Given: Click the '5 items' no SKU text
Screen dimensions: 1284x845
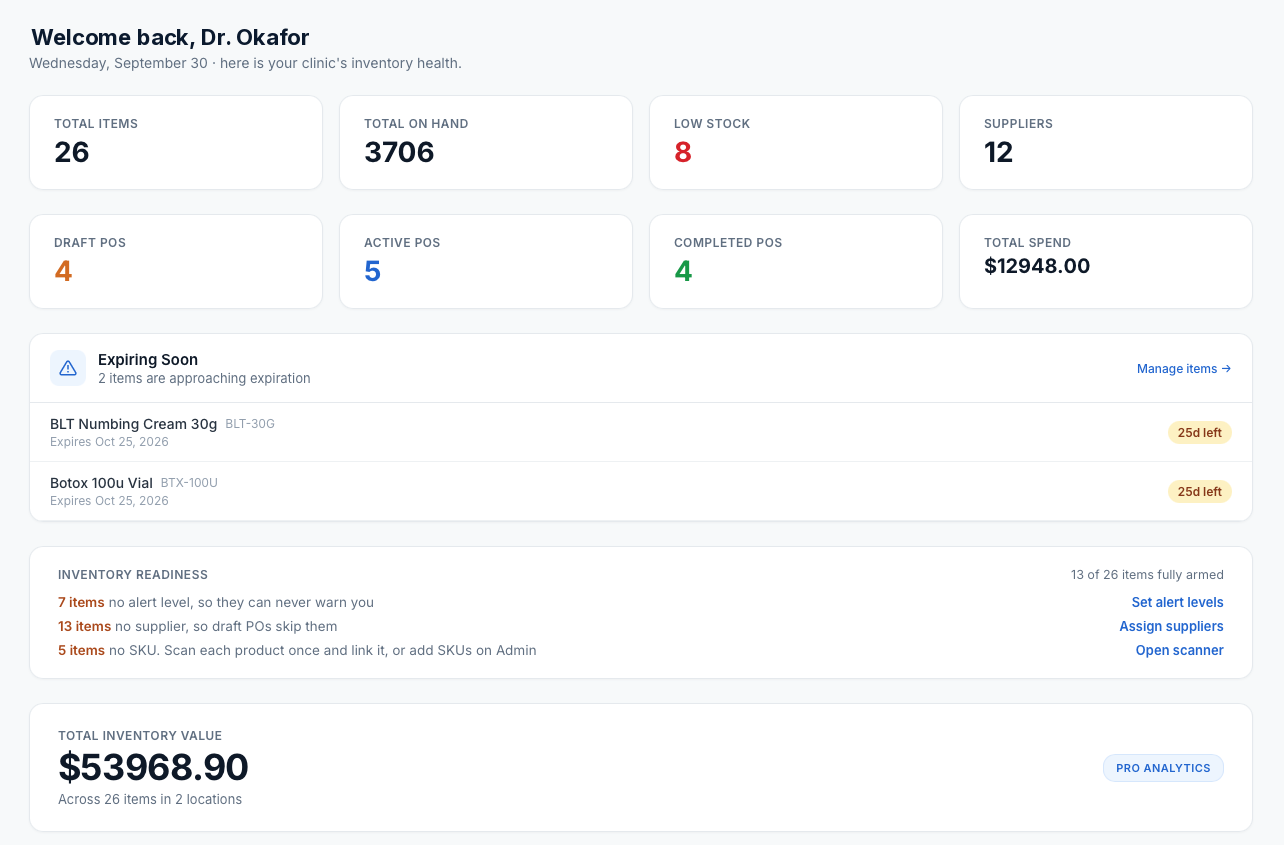Looking at the screenshot, I should click(x=81, y=650).
